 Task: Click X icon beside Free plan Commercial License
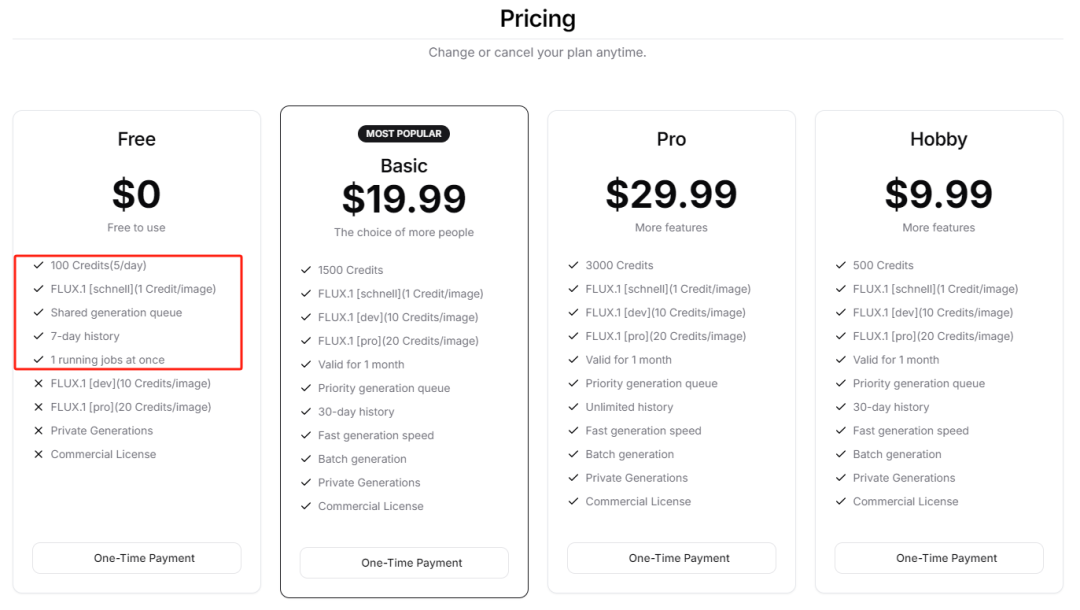click(x=39, y=454)
